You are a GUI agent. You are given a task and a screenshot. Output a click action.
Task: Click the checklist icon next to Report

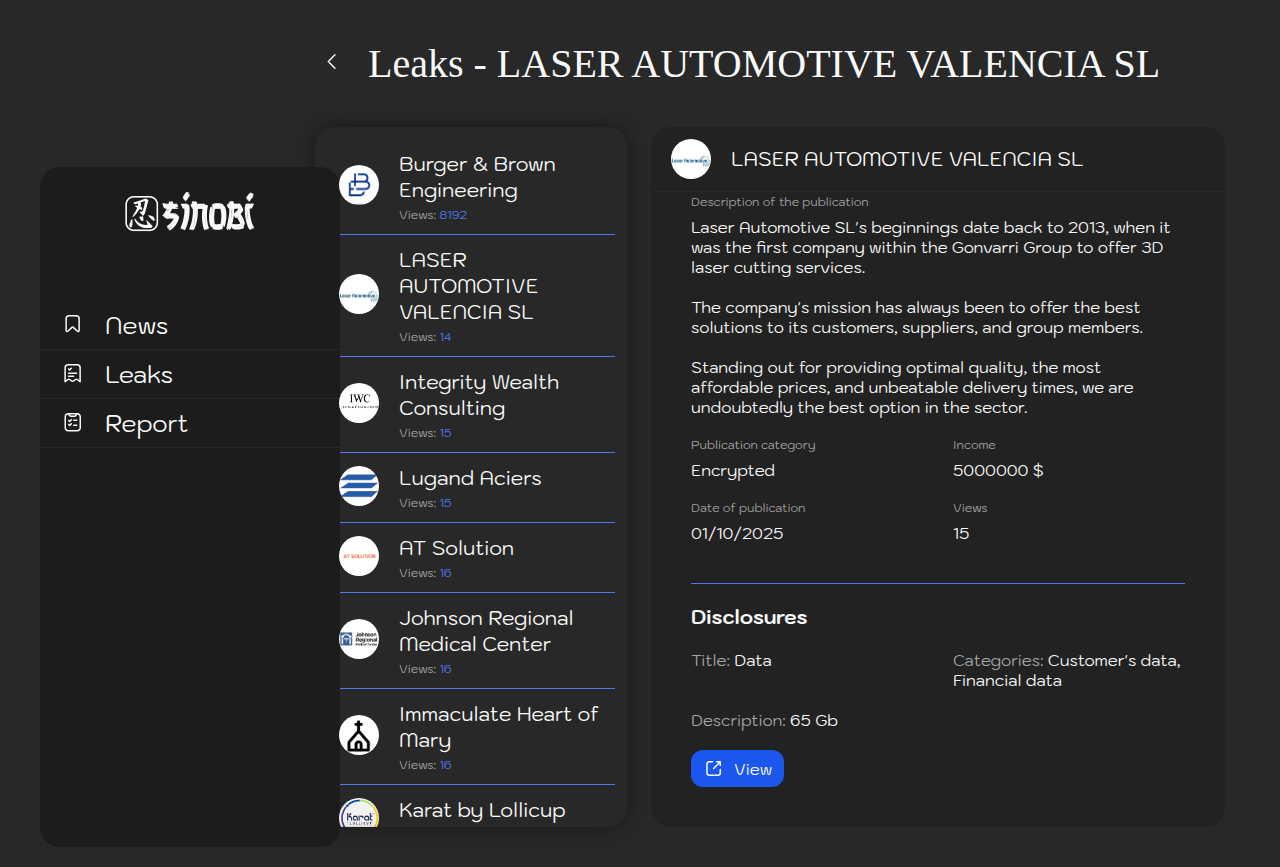click(x=72, y=423)
